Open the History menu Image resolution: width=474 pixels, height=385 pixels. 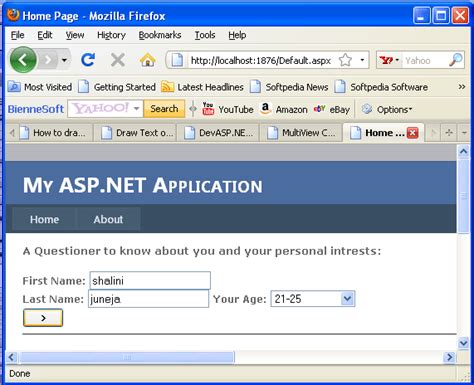coord(111,35)
